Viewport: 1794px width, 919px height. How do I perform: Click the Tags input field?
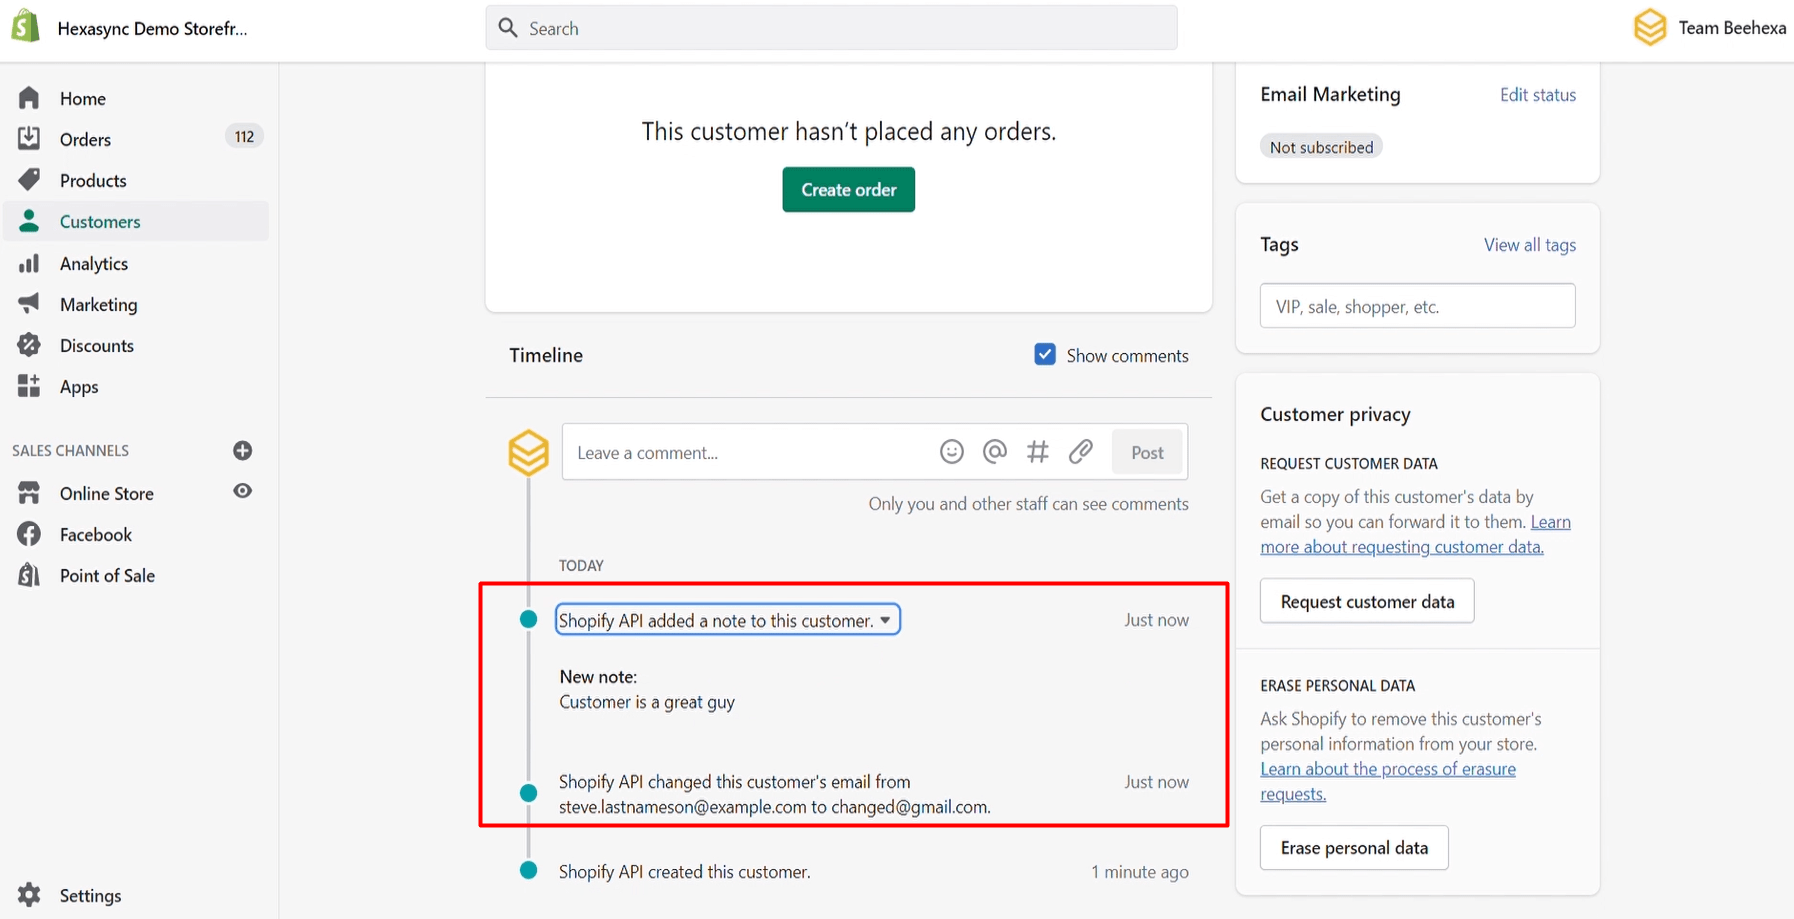pyautogui.click(x=1417, y=306)
